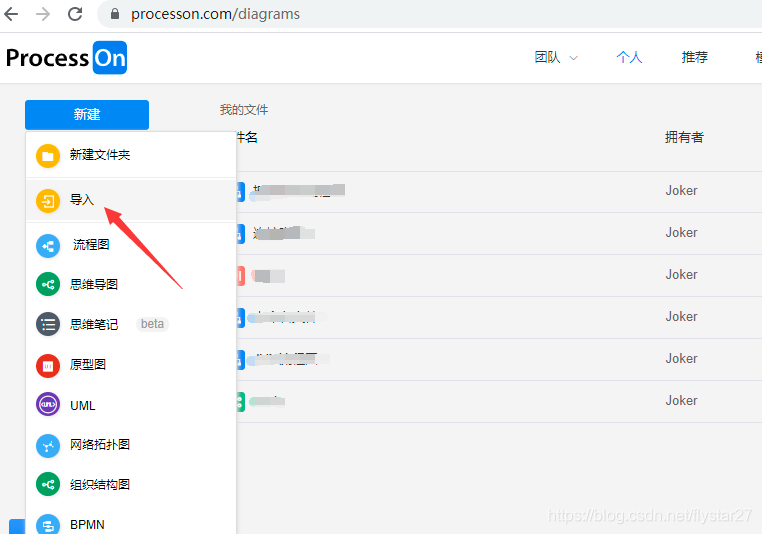Image resolution: width=762 pixels, height=534 pixels.
Task: Click the yellow new folder icon
Action: click(48, 156)
